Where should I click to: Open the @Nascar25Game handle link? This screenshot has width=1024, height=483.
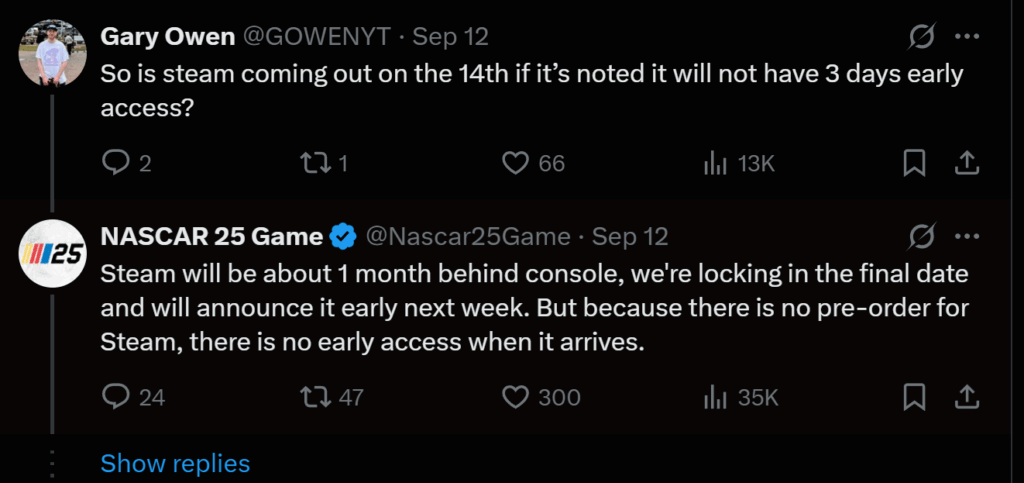pyautogui.click(x=468, y=237)
